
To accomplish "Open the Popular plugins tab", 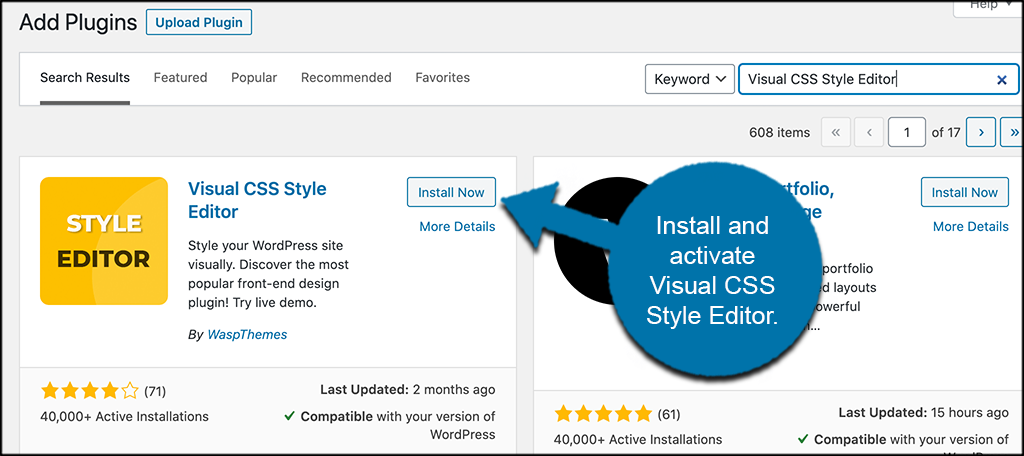I will pyautogui.click(x=254, y=78).
